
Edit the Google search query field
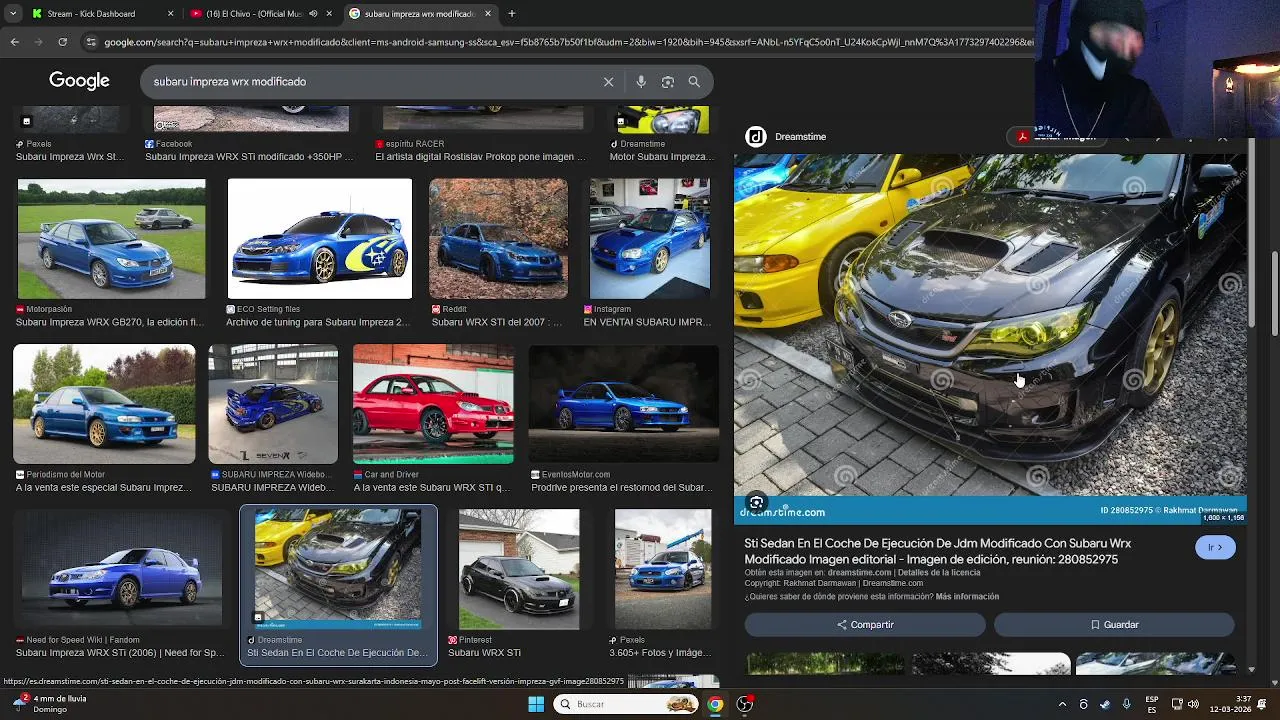pos(370,82)
